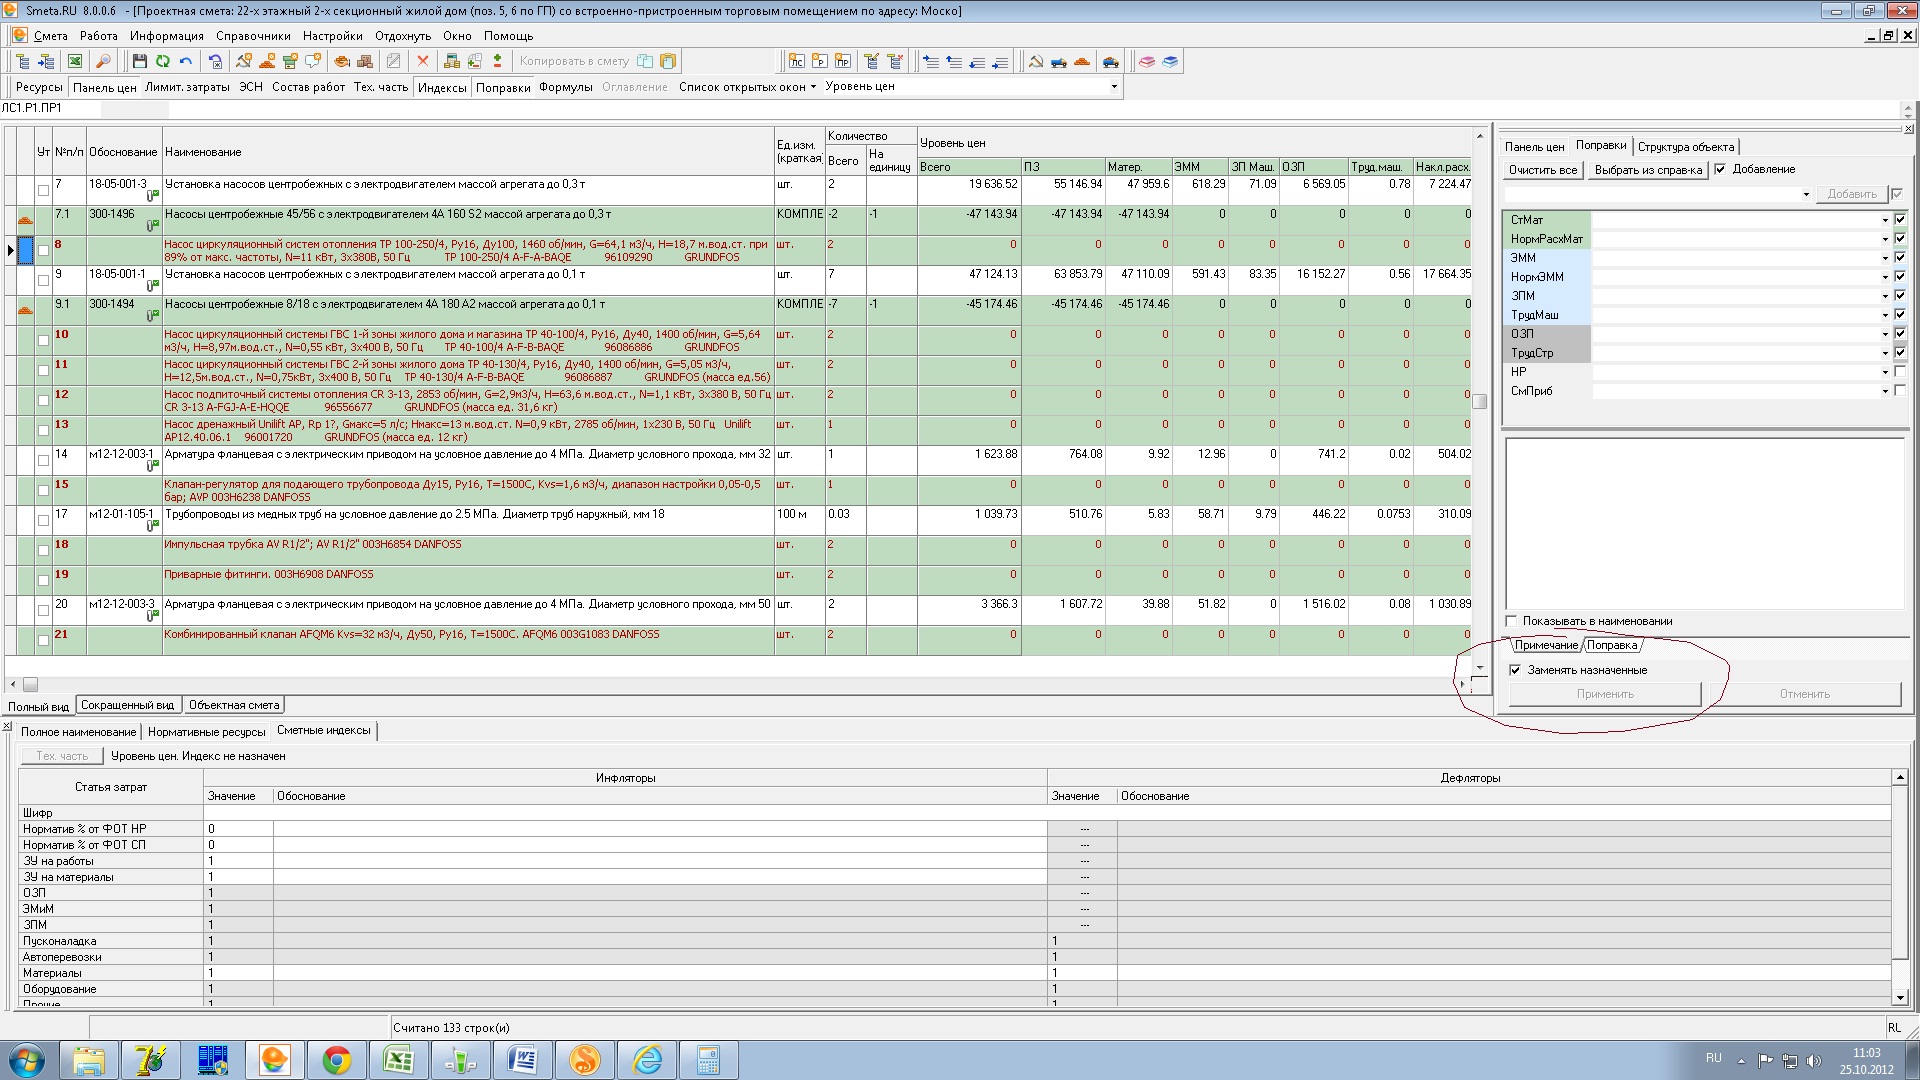The width and height of the screenshot is (1920, 1080).
Task: Click the save (floppy disk) toolbar icon
Action: coord(139,61)
